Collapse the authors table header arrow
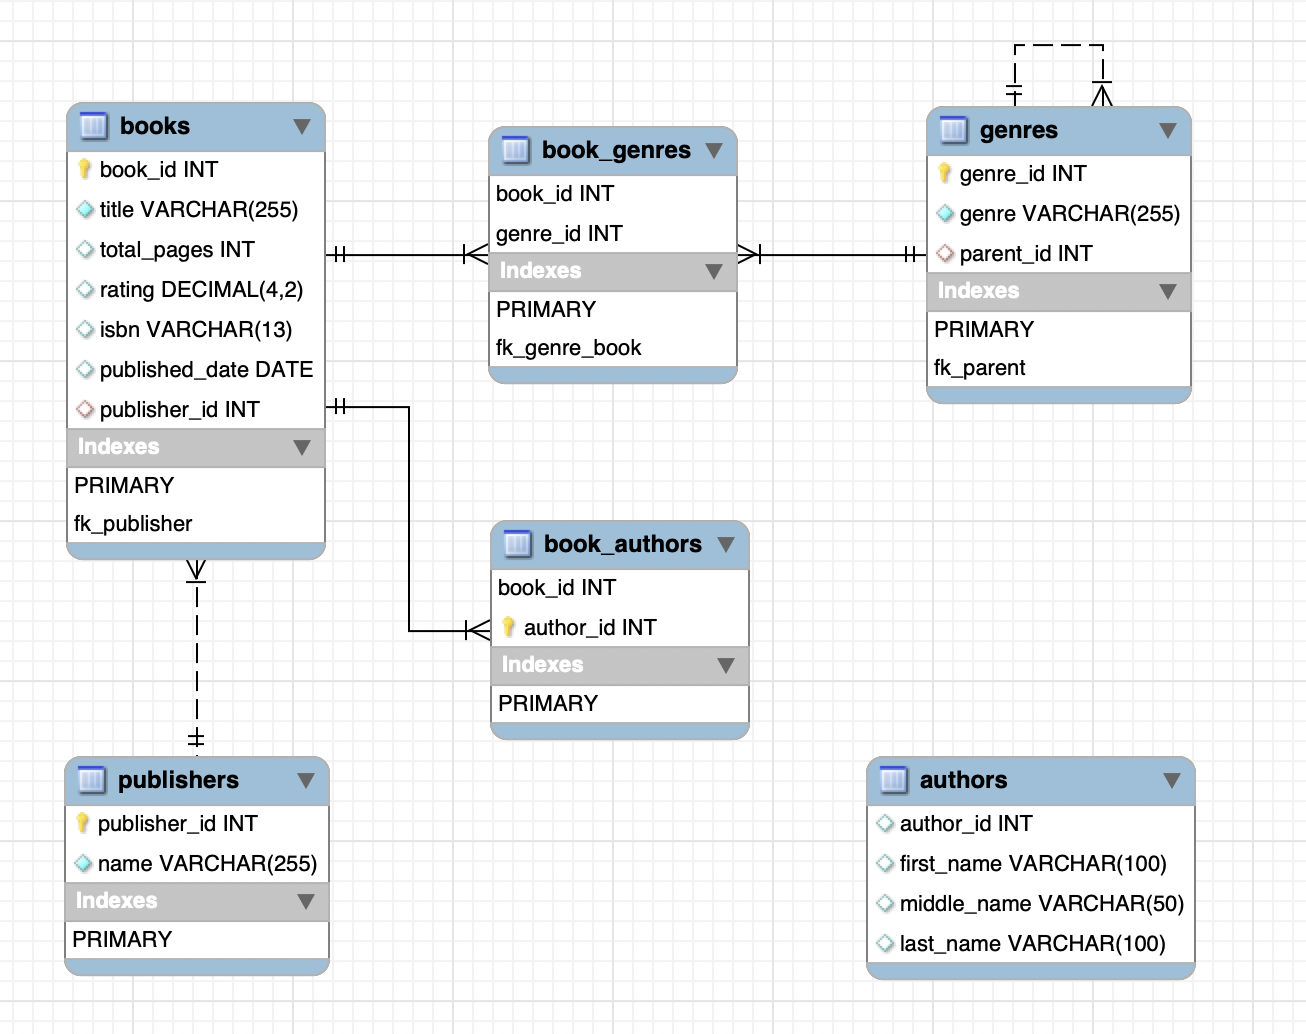The width and height of the screenshot is (1306, 1034). click(x=1172, y=781)
